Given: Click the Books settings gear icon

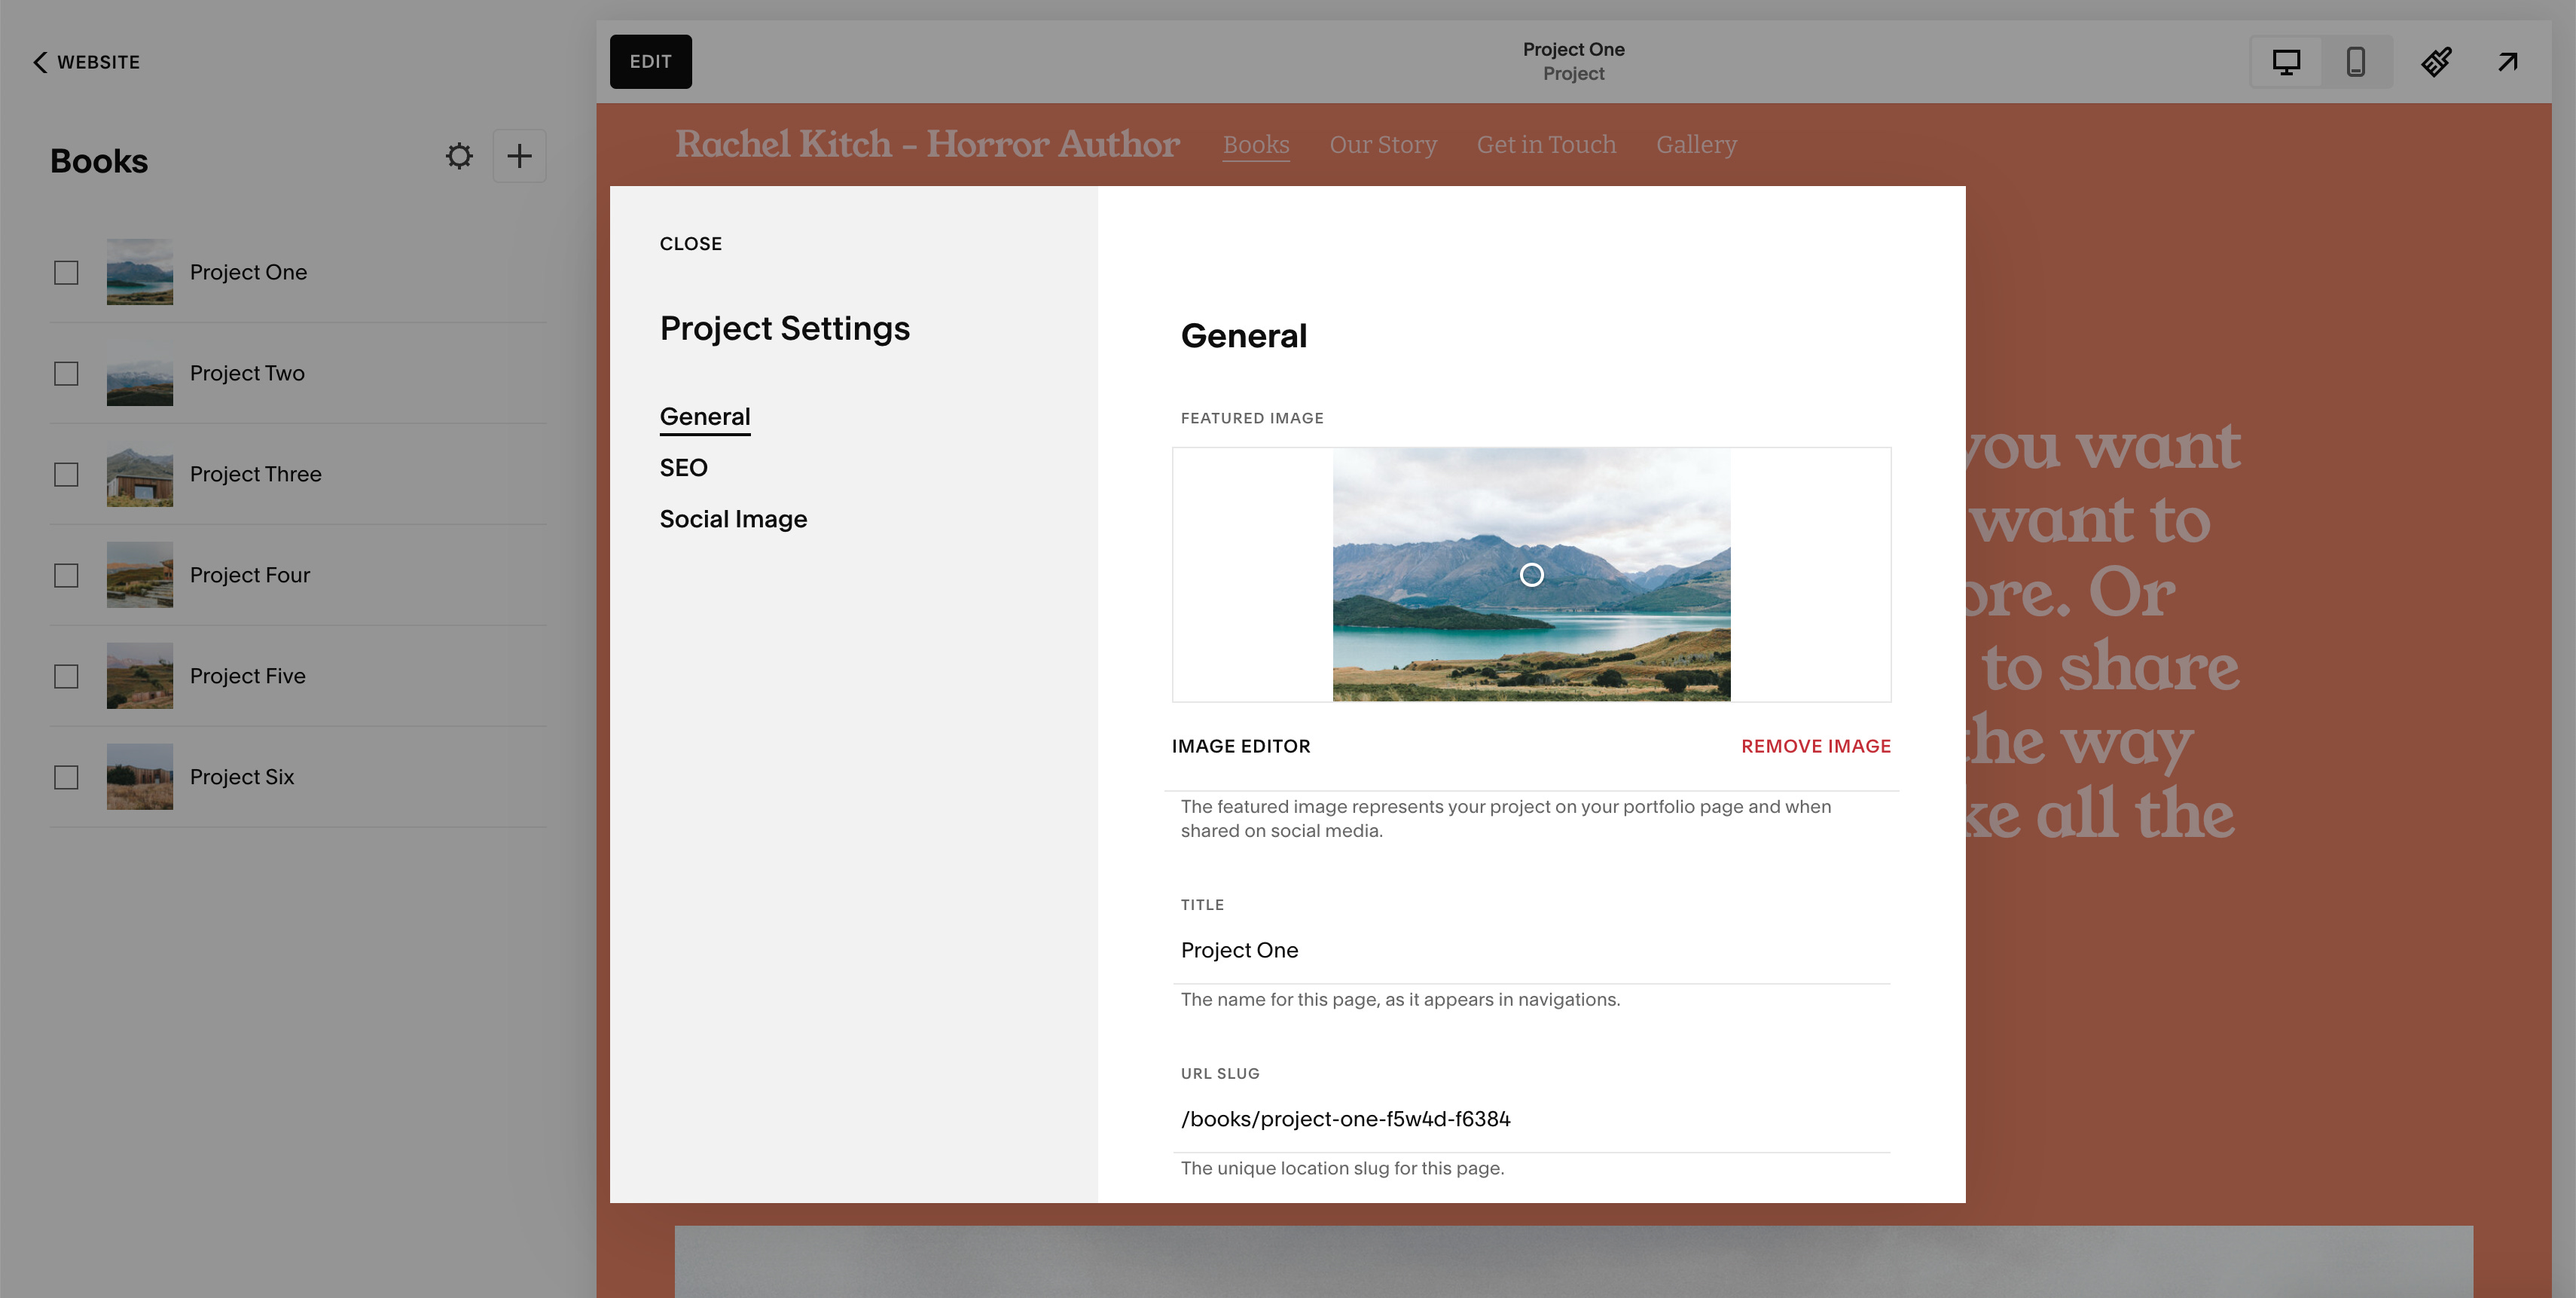Looking at the screenshot, I should pos(459,156).
